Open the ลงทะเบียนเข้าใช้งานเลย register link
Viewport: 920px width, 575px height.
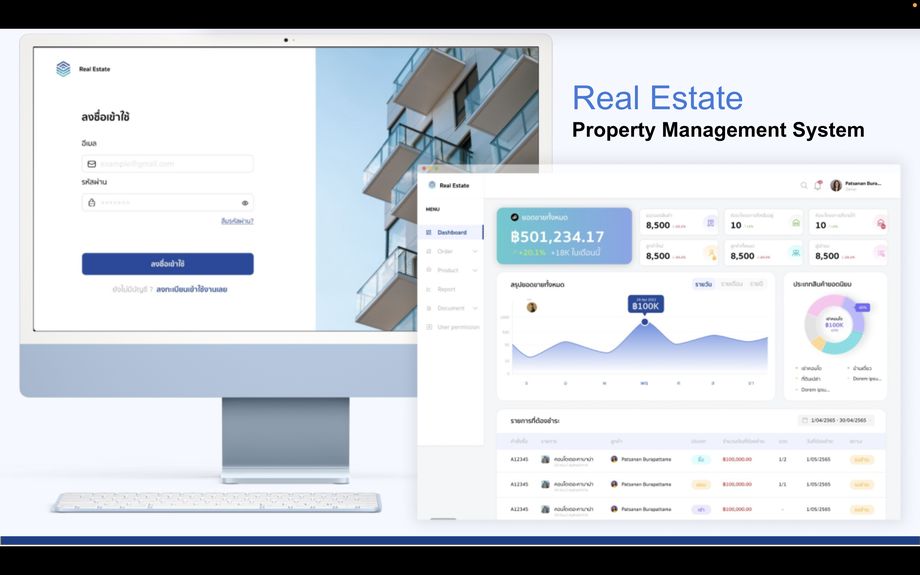(191, 289)
